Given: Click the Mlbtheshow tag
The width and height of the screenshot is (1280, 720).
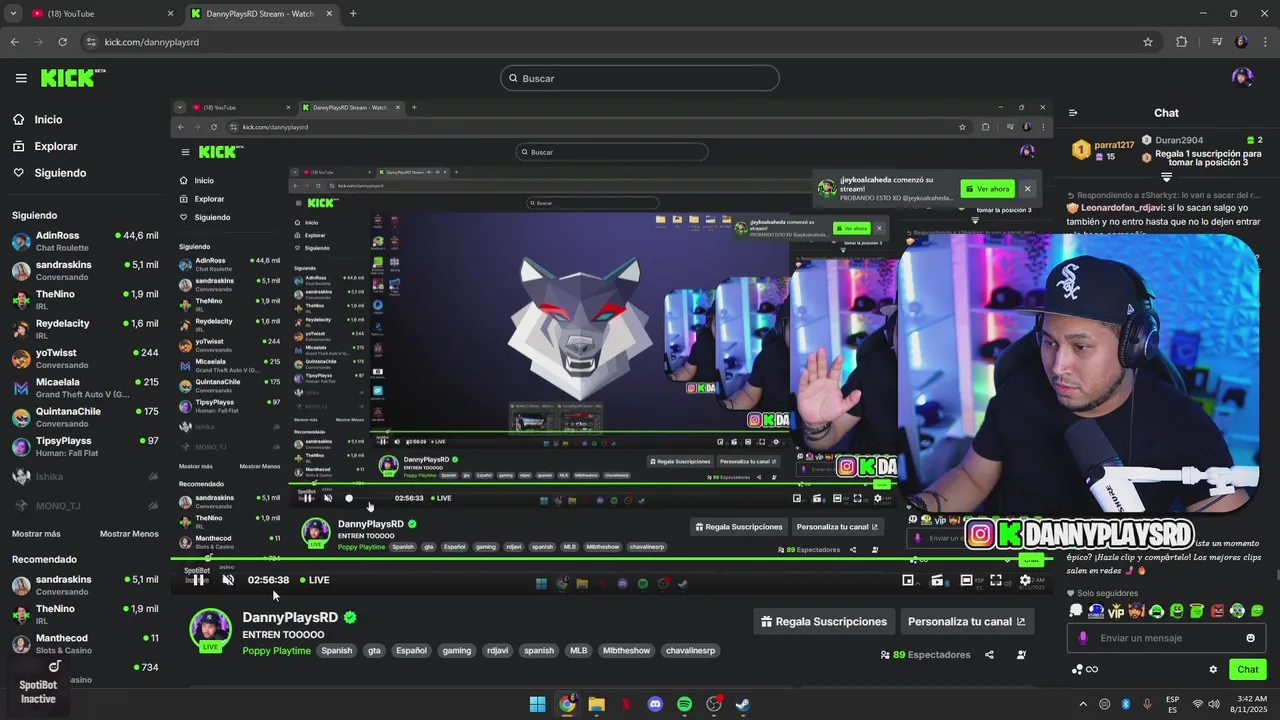Looking at the screenshot, I should [x=626, y=651].
